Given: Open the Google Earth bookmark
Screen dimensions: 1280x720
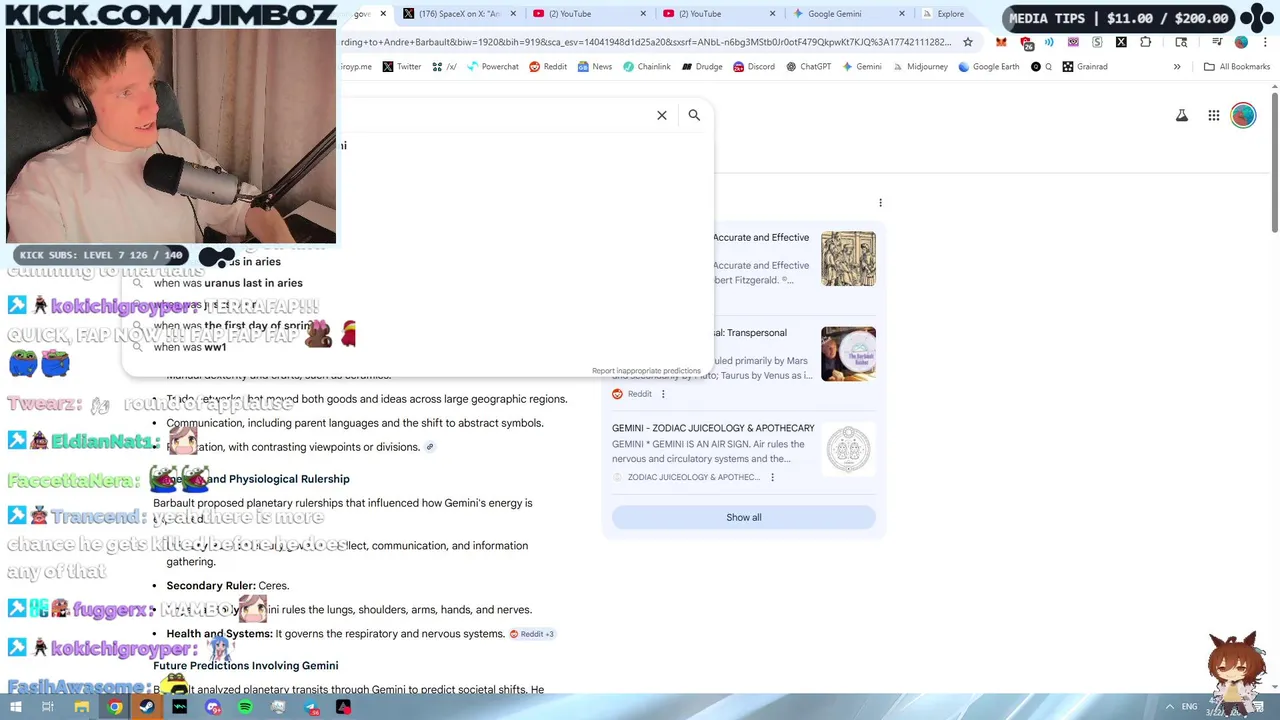Looking at the screenshot, I should point(990,67).
